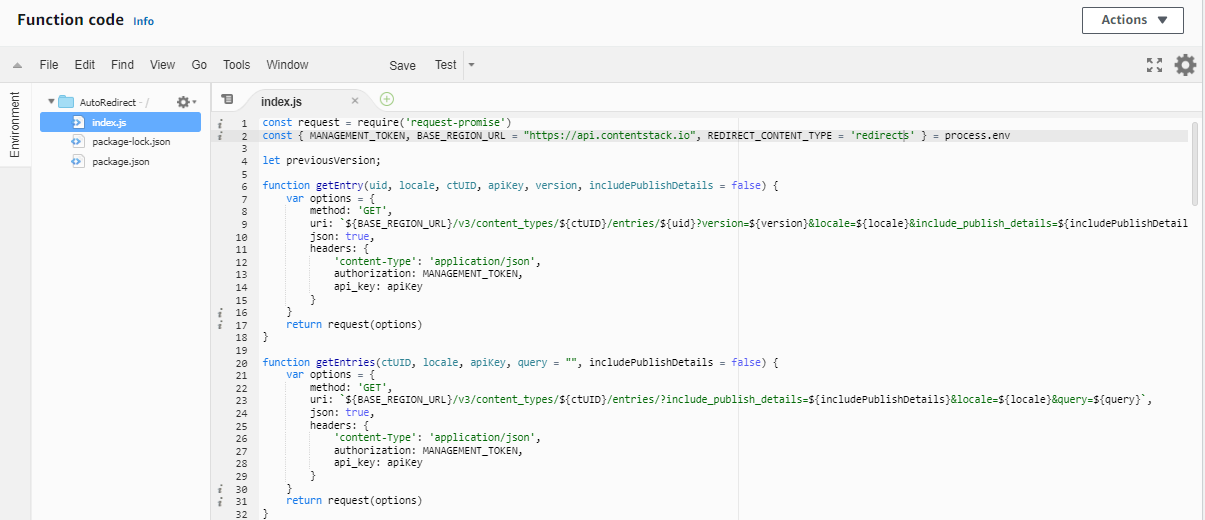Click the package.json file icon
The image size is (1205, 520).
coord(79,161)
